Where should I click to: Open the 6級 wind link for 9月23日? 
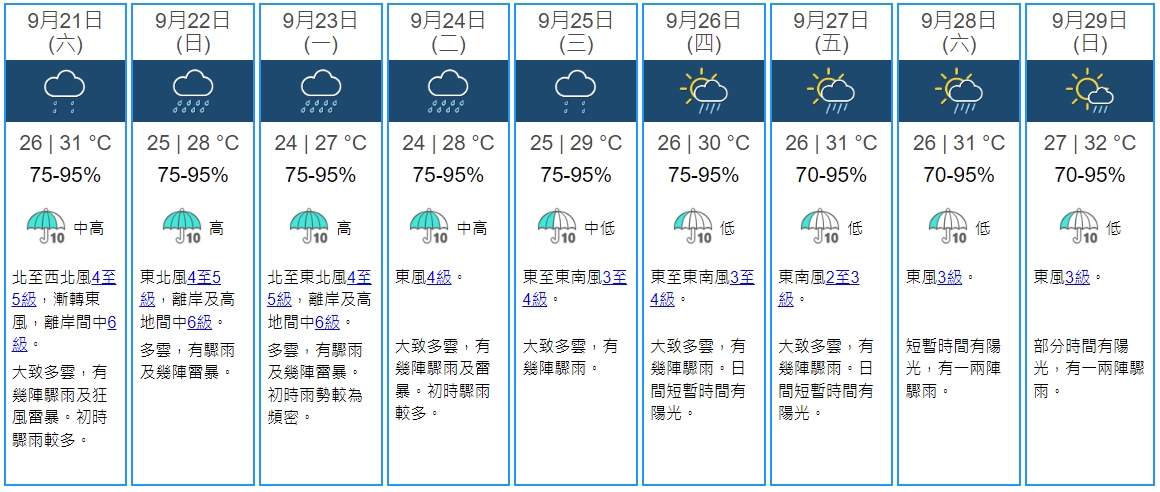tap(326, 322)
